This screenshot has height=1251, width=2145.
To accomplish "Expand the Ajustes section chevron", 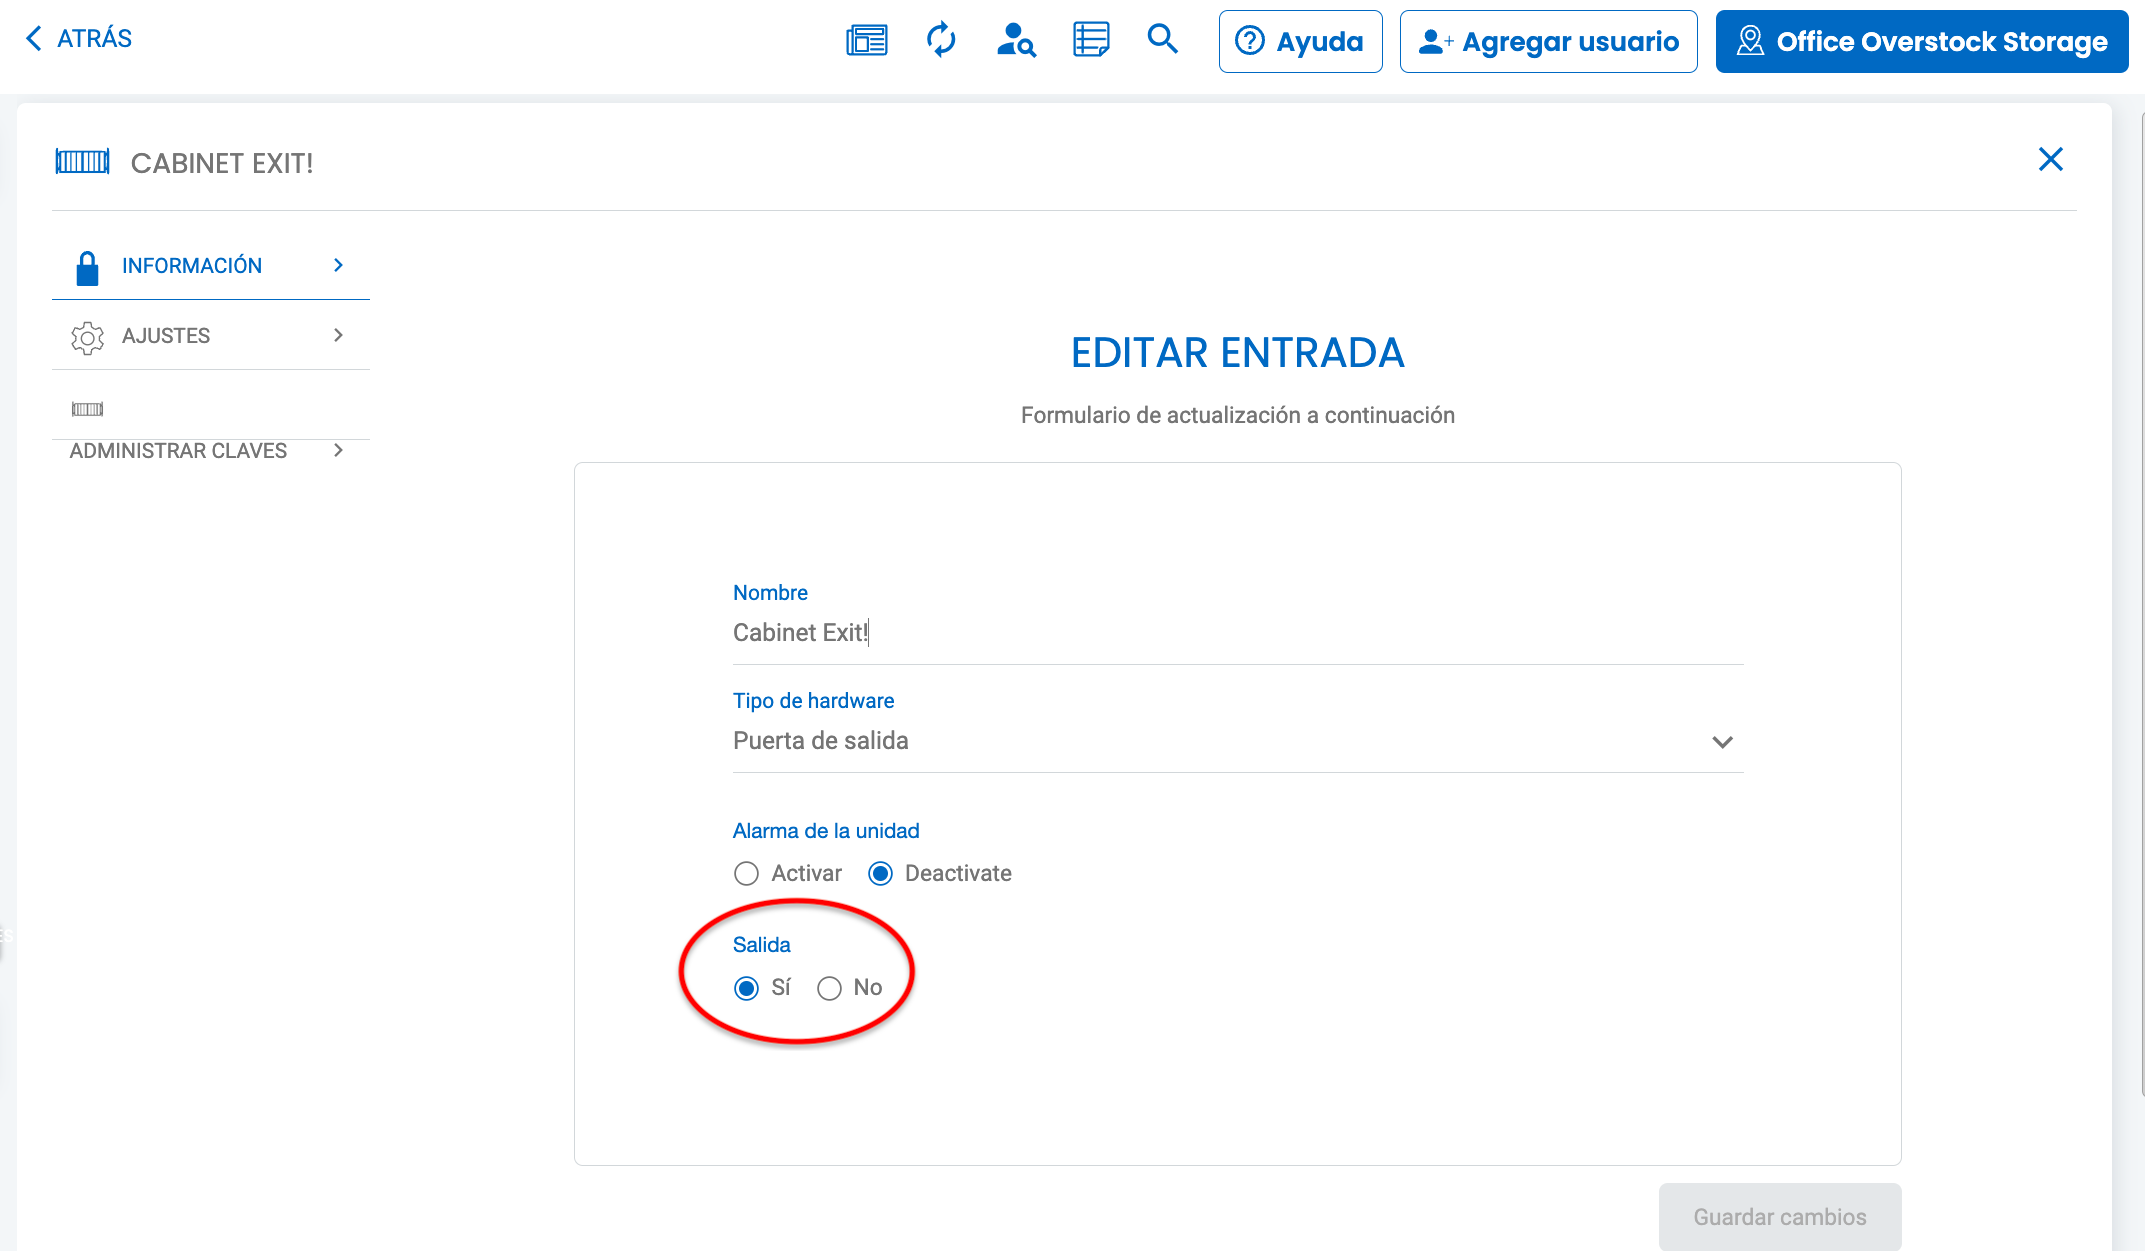I will coord(337,336).
